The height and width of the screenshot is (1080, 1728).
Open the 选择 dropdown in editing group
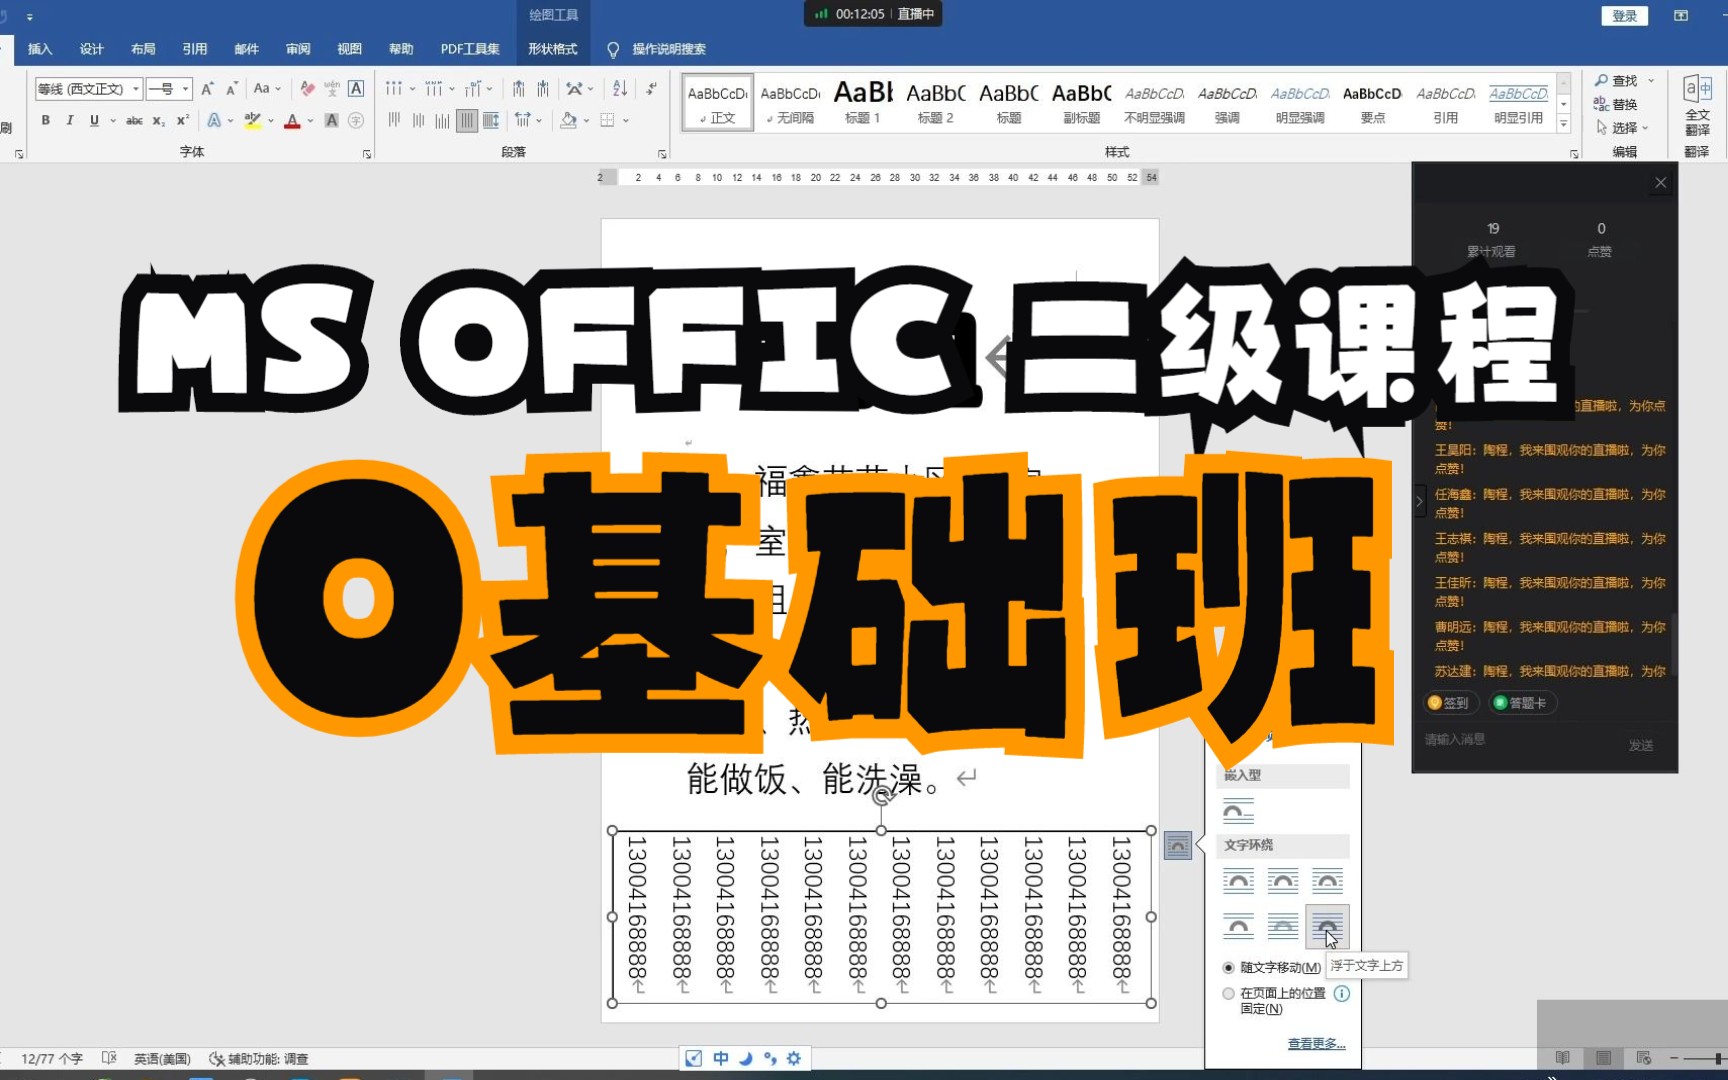(1625, 128)
